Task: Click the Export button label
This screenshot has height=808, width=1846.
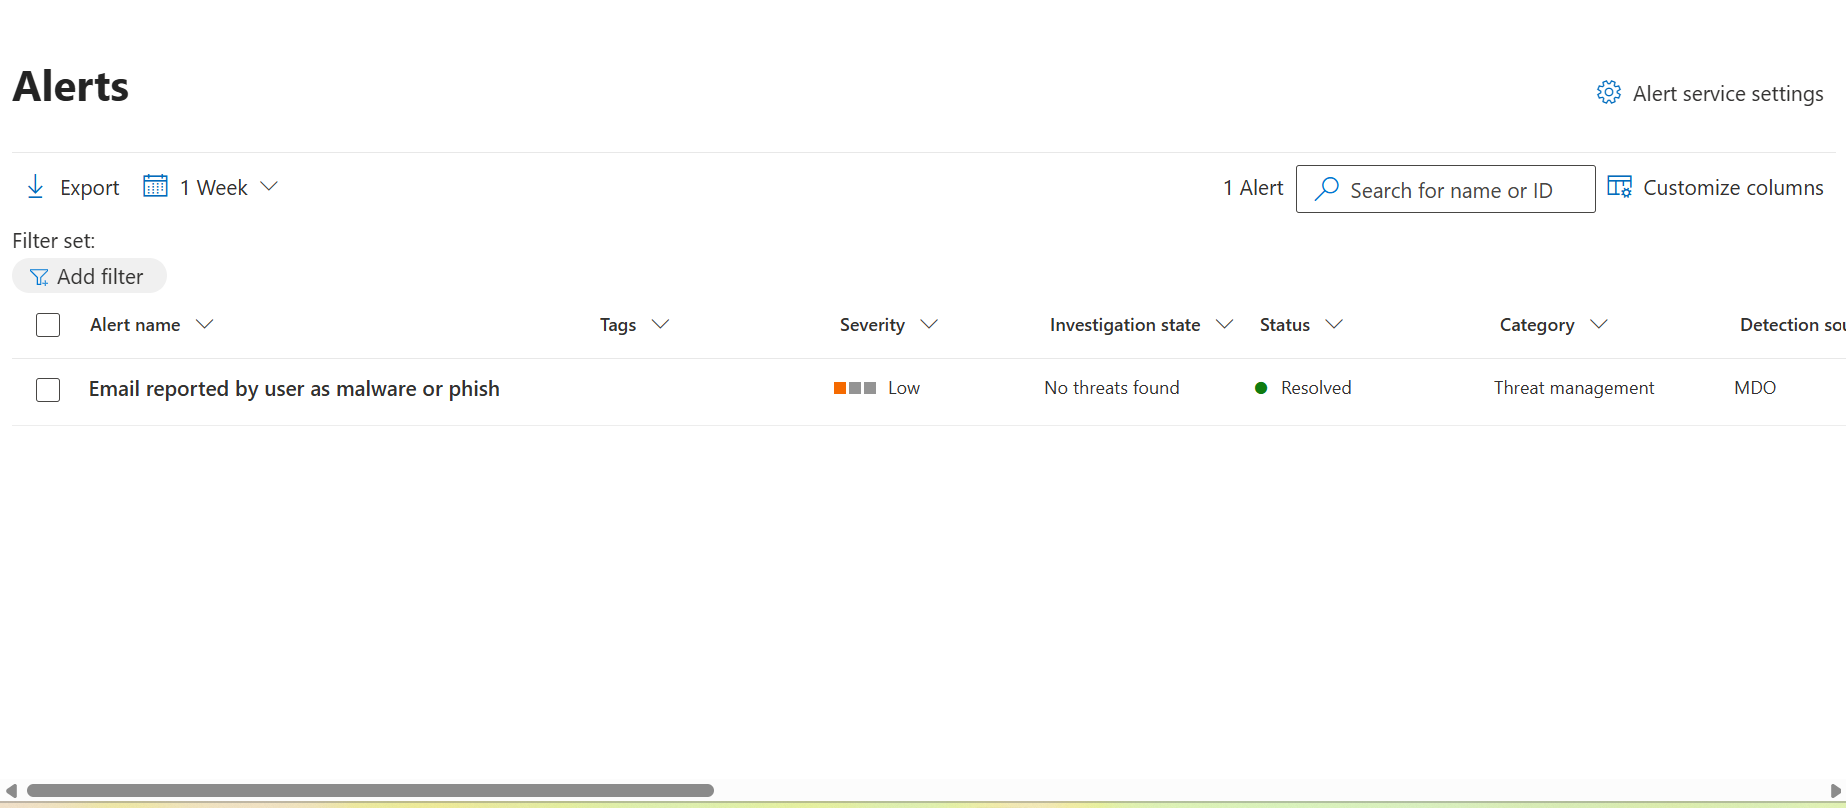Action: coord(89,188)
